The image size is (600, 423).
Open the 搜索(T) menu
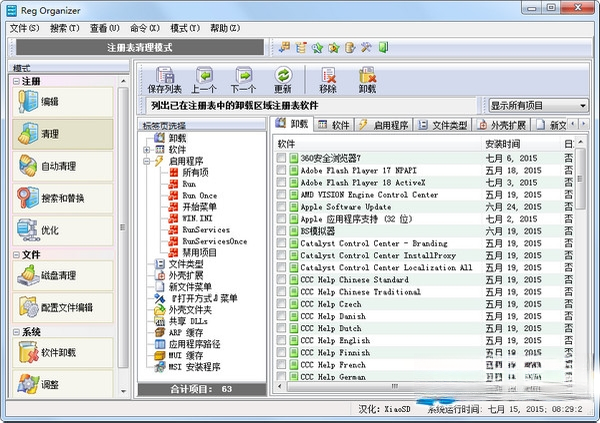tap(65, 28)
